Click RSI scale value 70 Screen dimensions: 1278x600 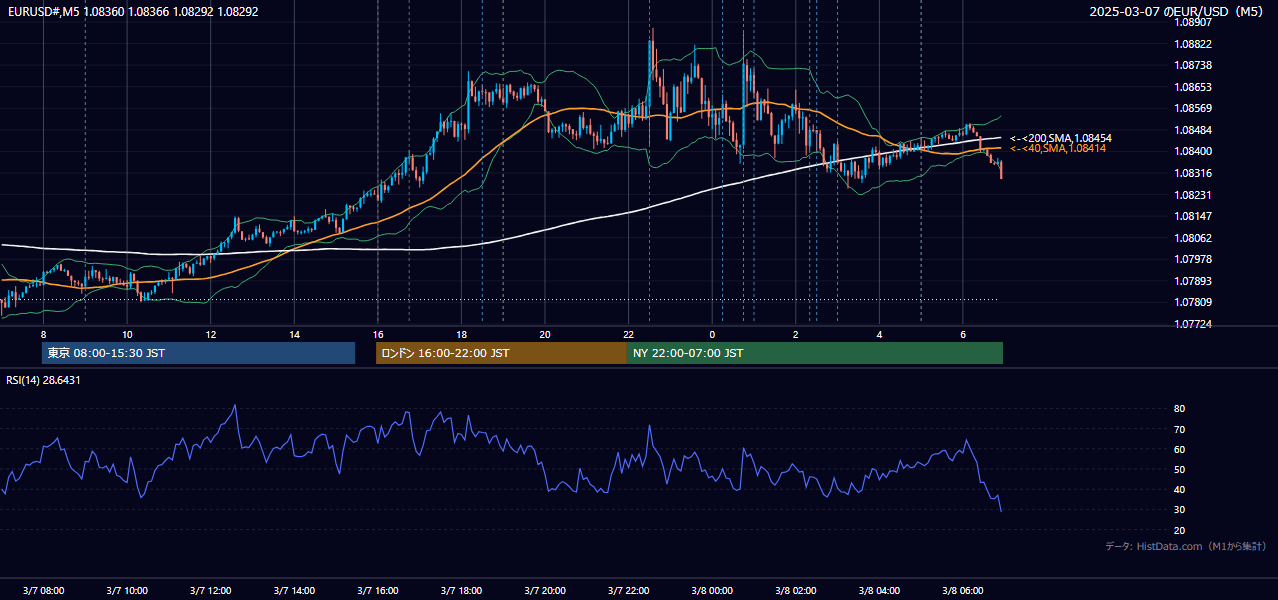click(1180, 429)
